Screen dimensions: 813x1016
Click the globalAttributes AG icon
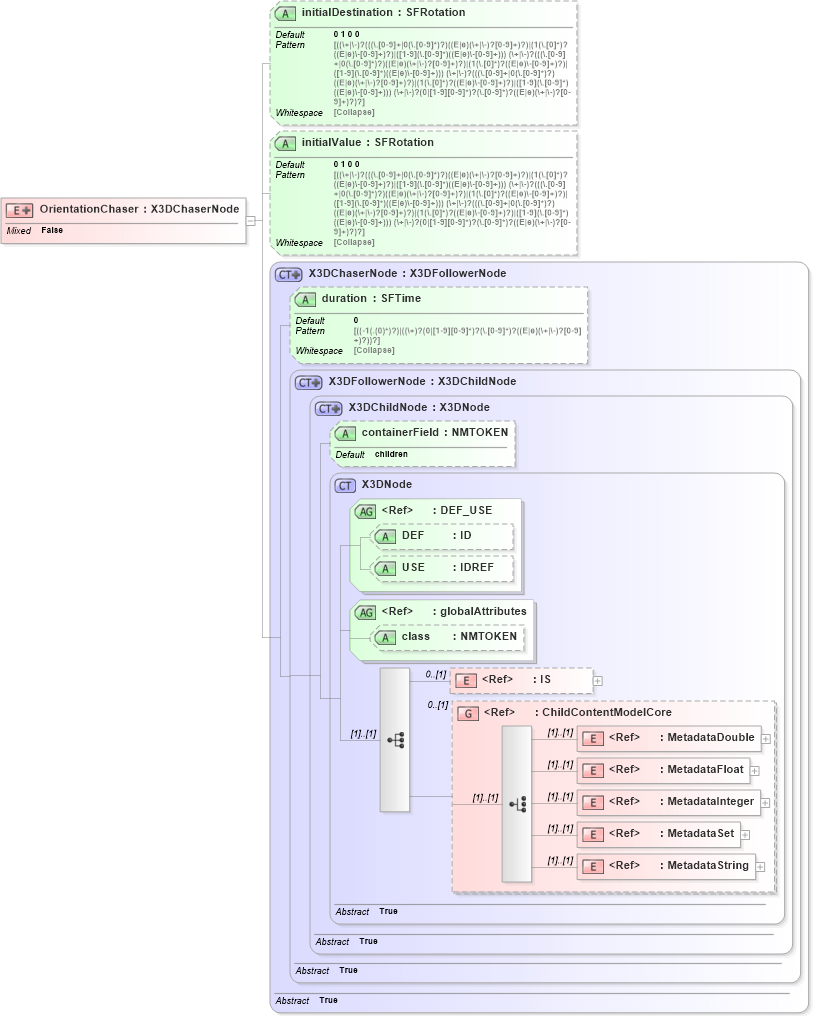(x=366, y=613)
